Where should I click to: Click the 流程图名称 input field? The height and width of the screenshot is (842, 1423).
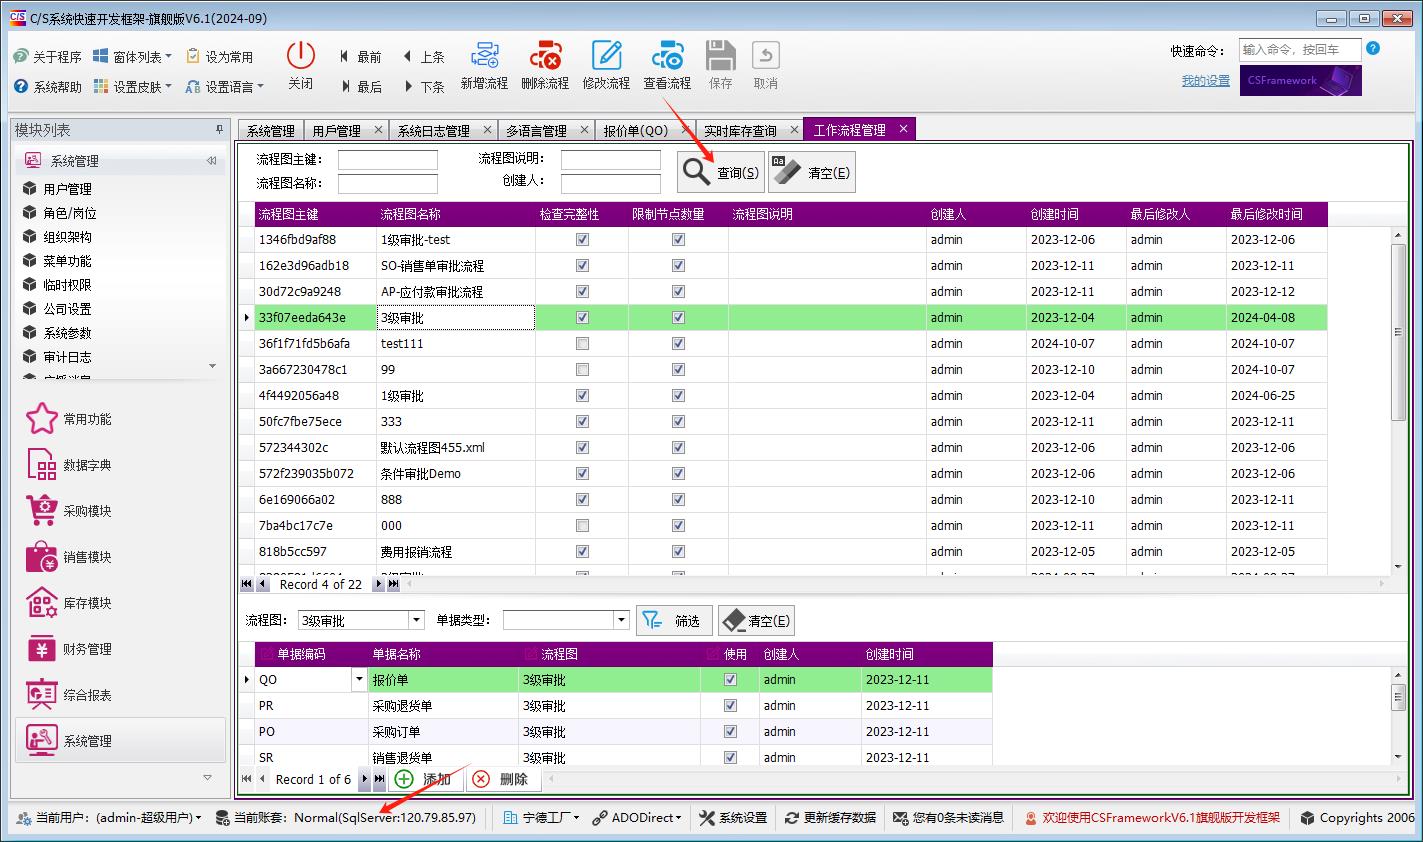[x=388, y=184]
